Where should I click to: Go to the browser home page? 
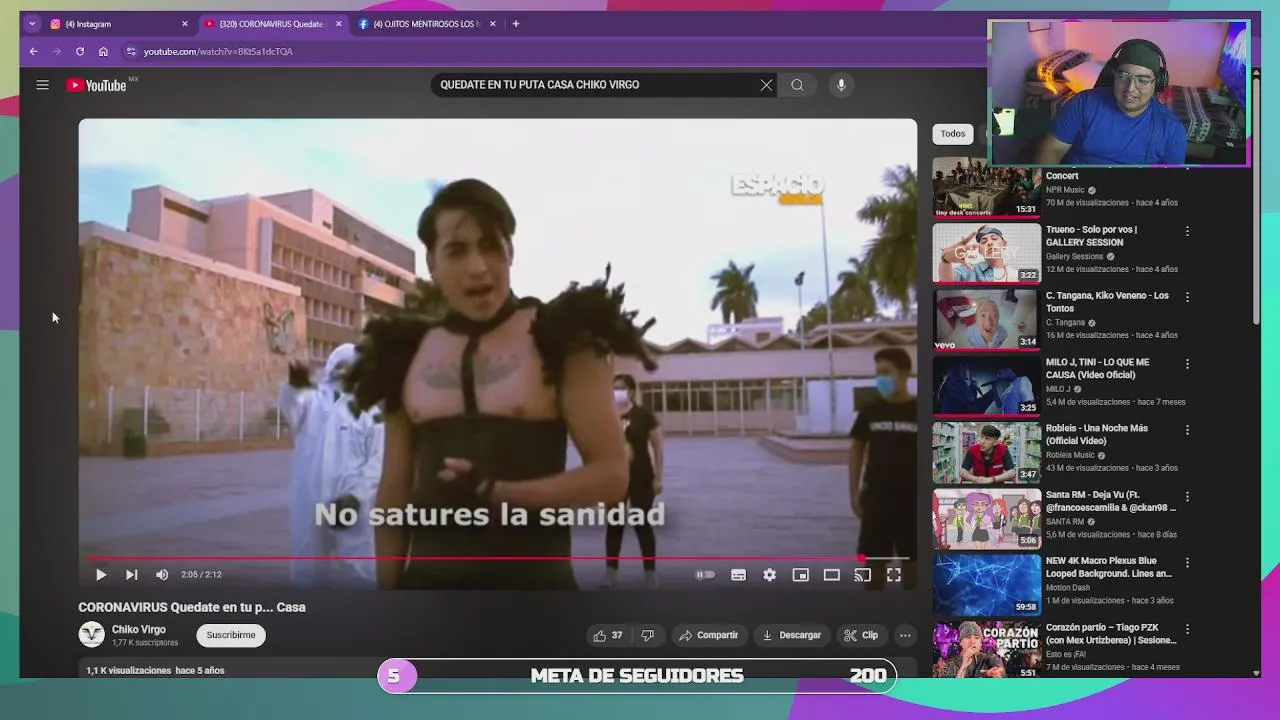103,51
